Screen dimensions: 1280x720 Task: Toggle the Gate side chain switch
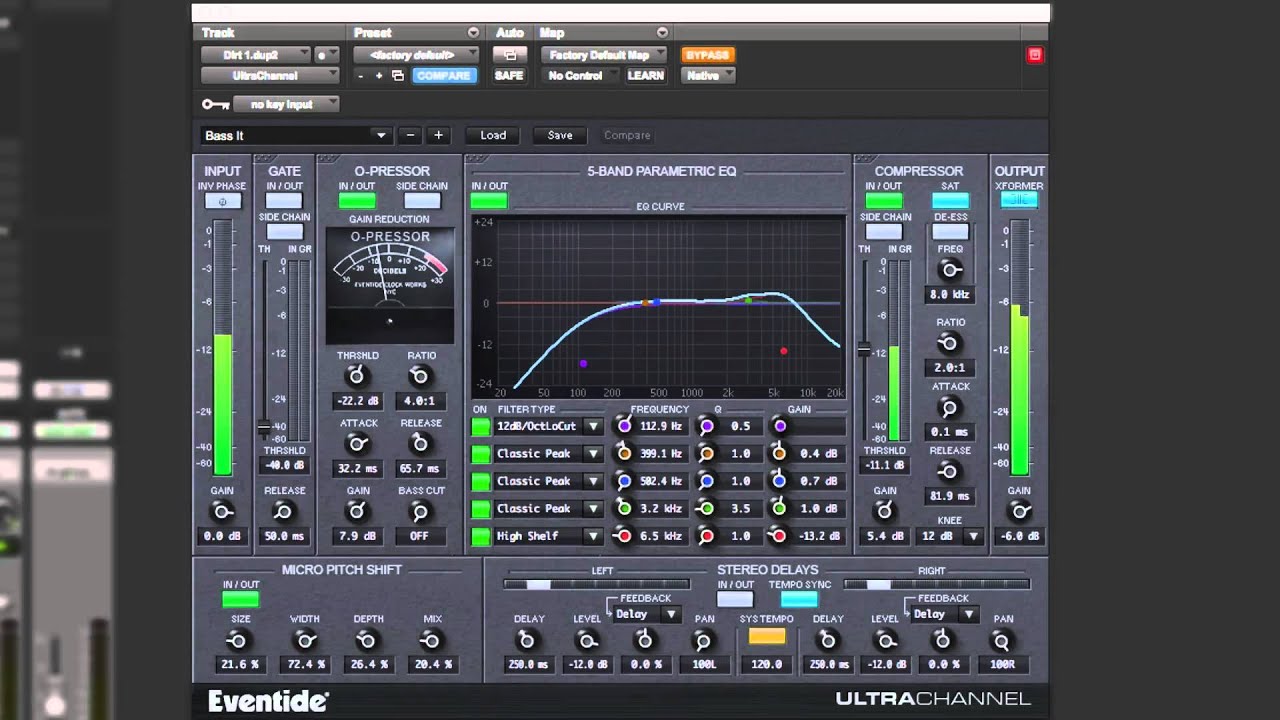coord(284,232)
